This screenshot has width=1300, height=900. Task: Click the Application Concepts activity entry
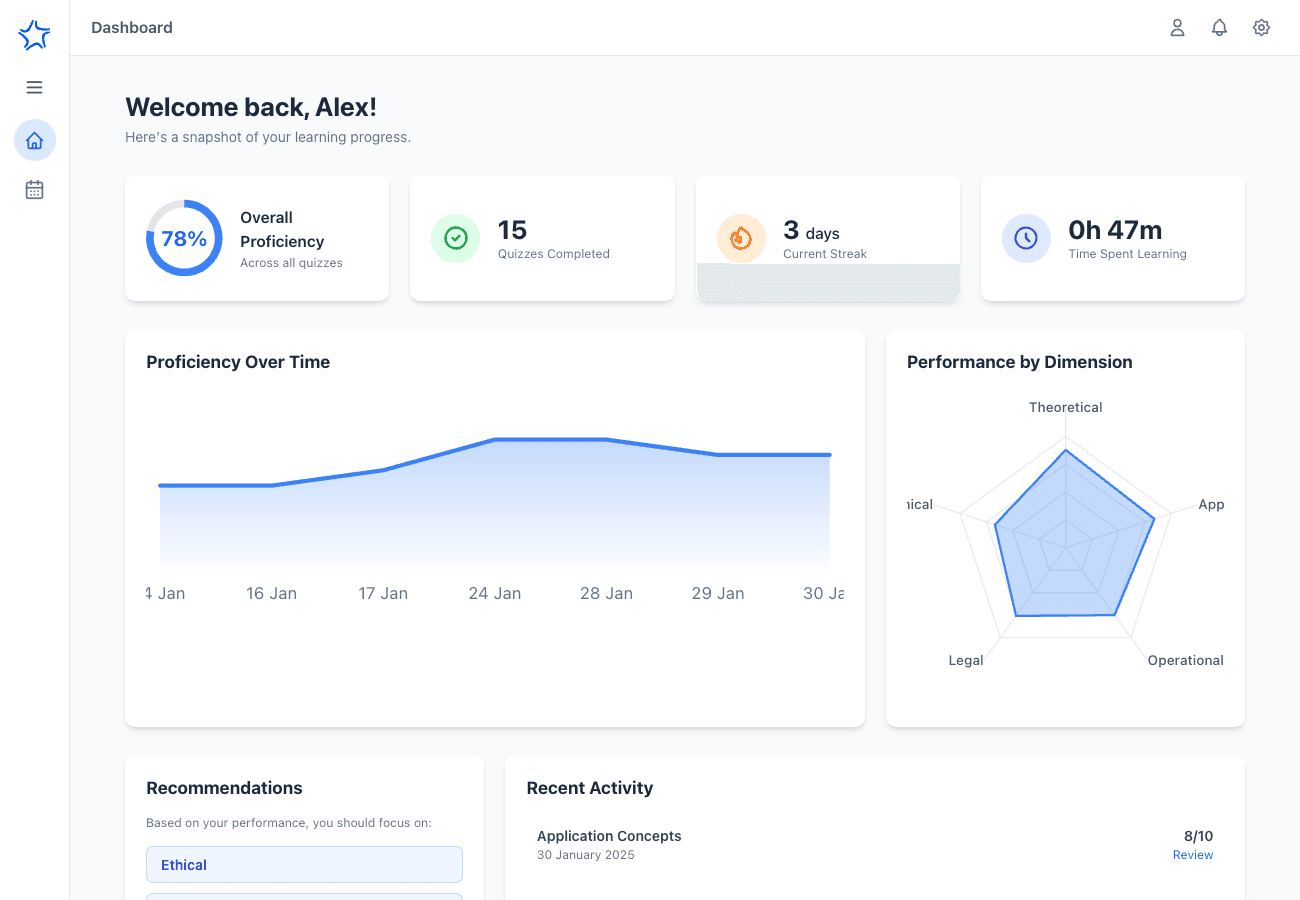pos(609,836)
